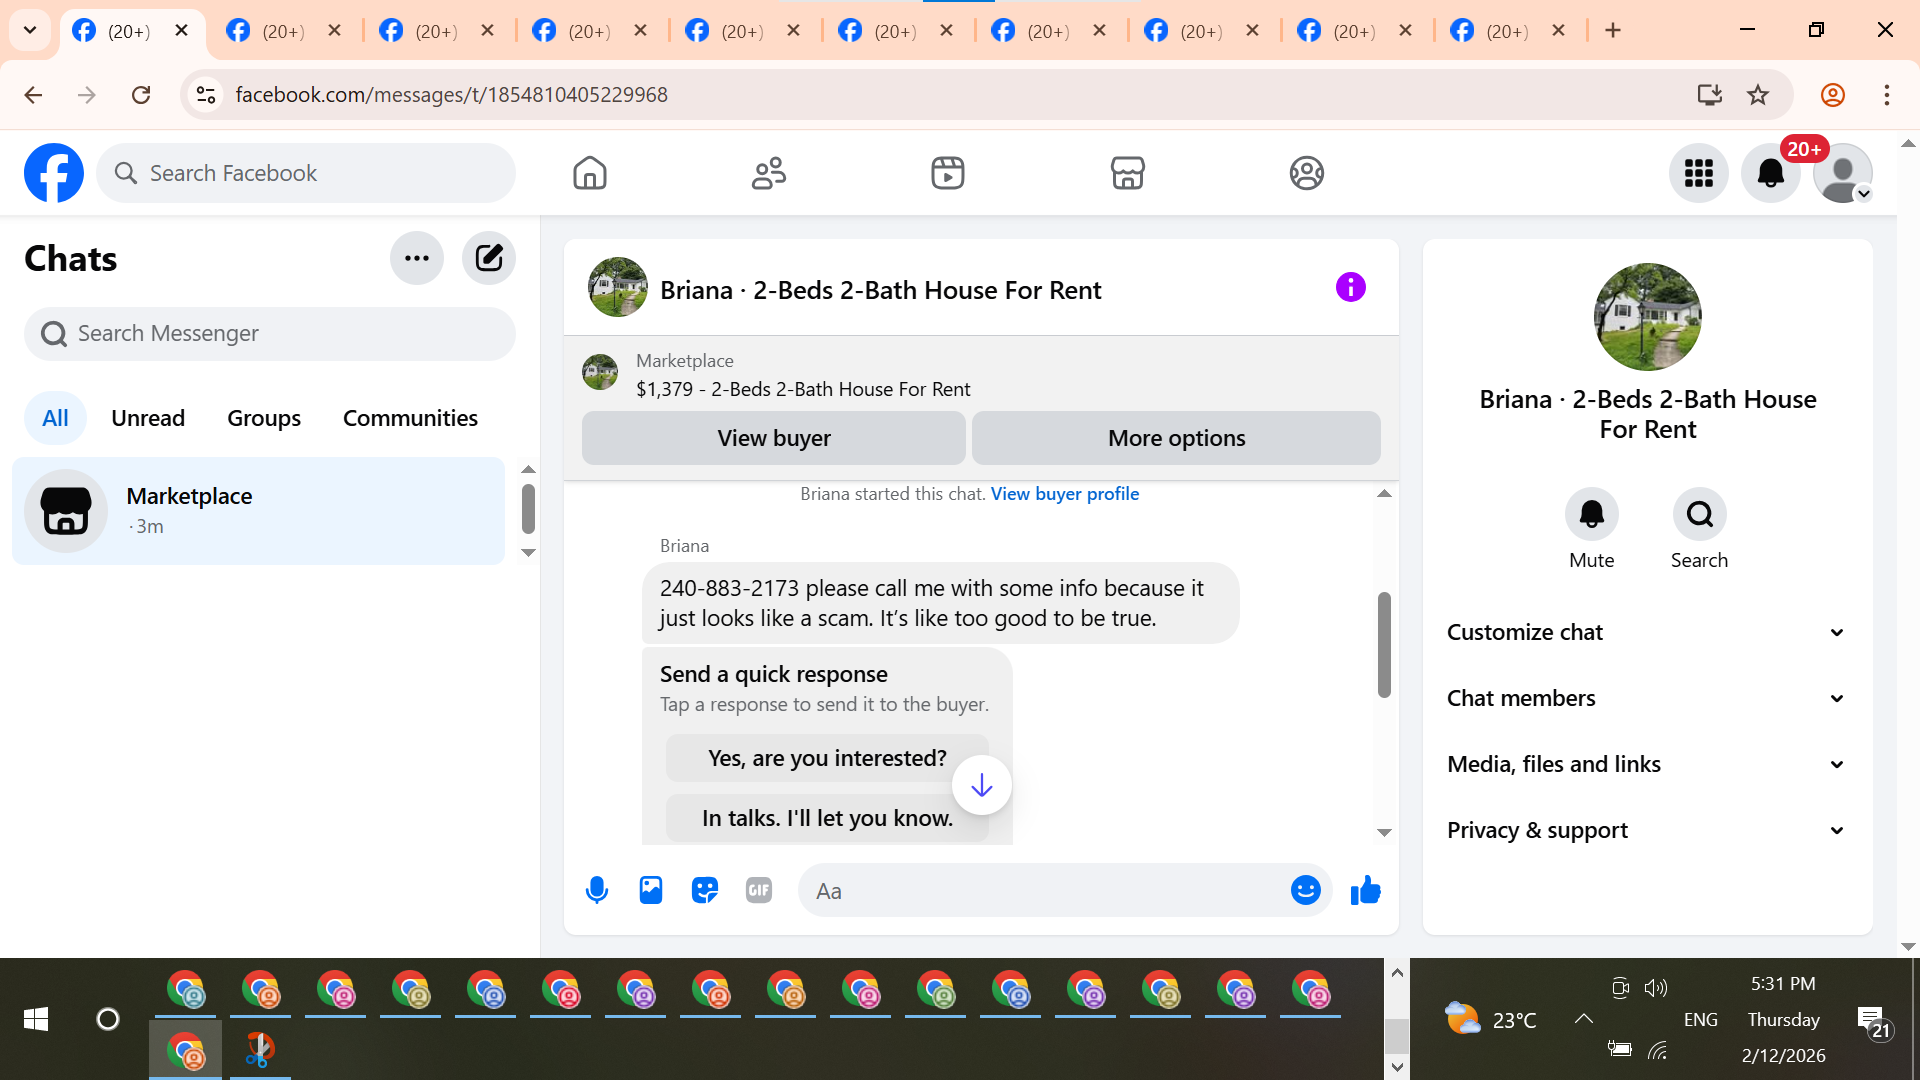
Task: Click the View buyer button
Action: [x=774, y=438]
